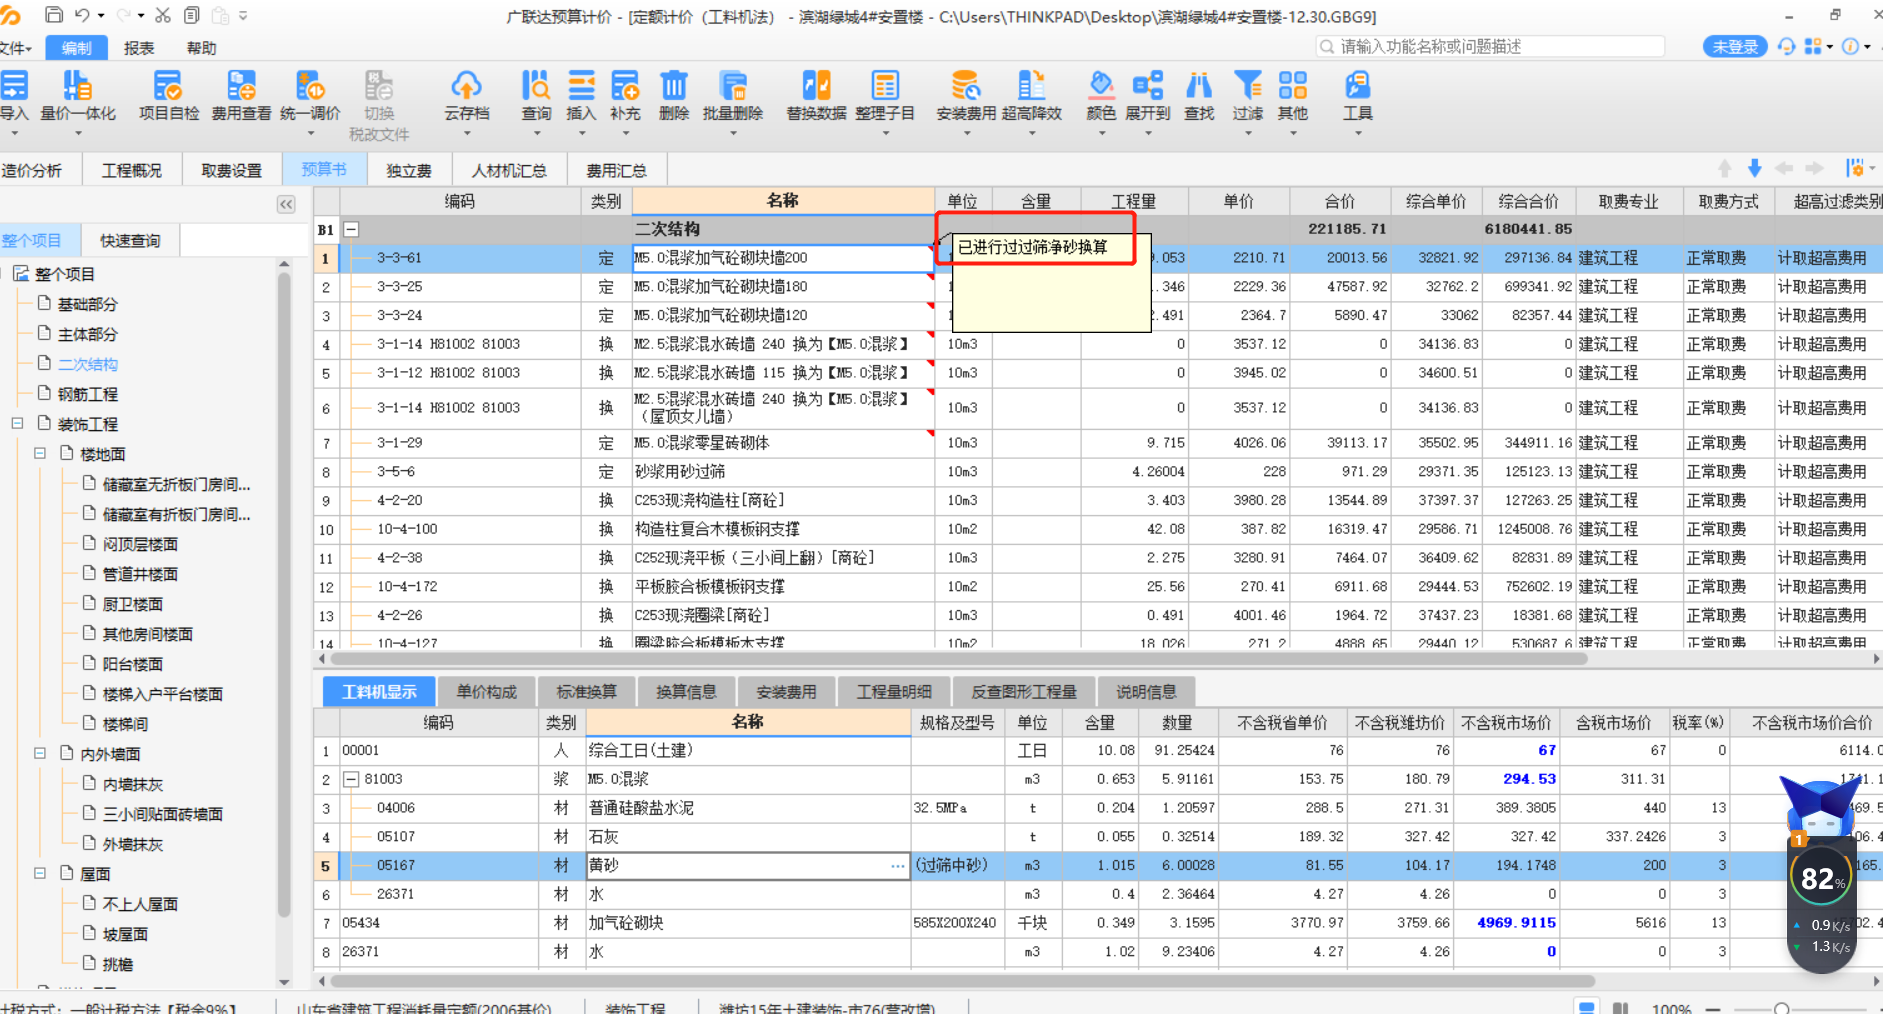Select 基础部分 in project tree
1883x1014 pixels.
87,304
